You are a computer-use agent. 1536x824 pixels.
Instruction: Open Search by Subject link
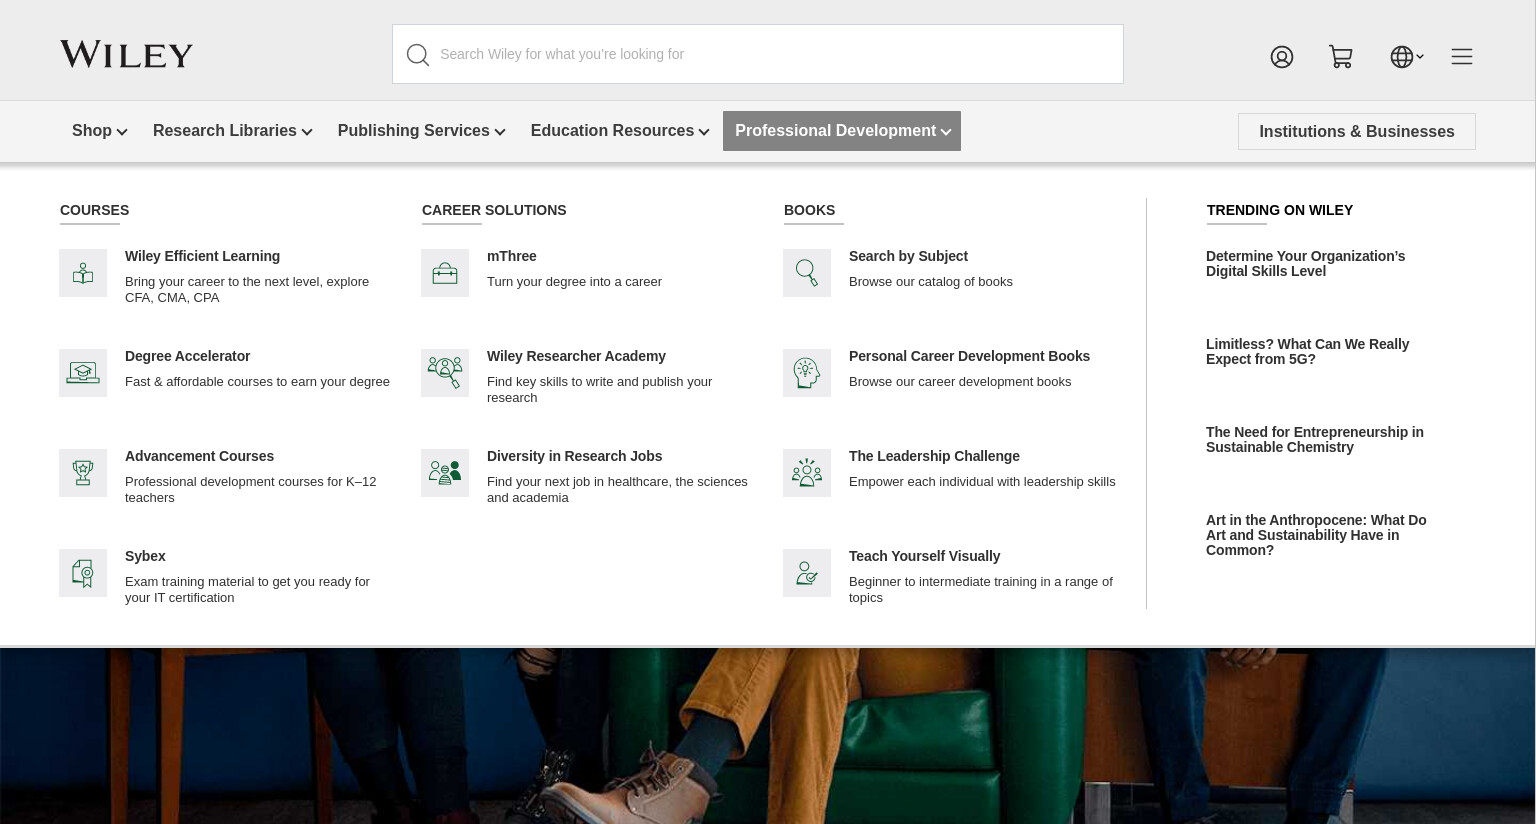pyautogui.click(x=908, y=257)
